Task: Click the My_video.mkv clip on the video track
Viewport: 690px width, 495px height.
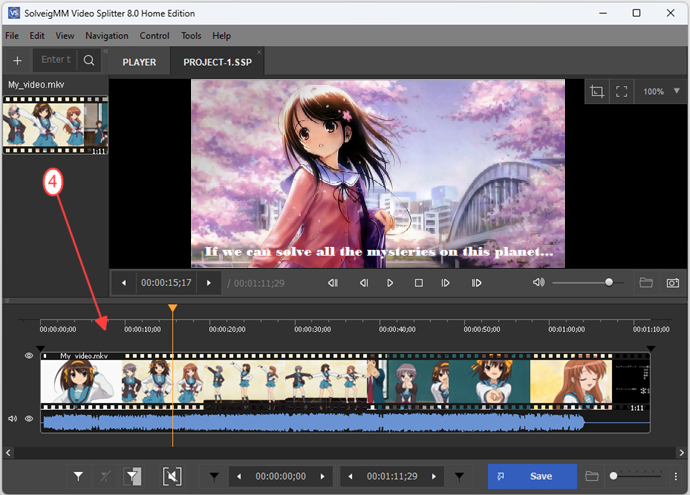Action: pyautogui.click(x=345, y=381)
